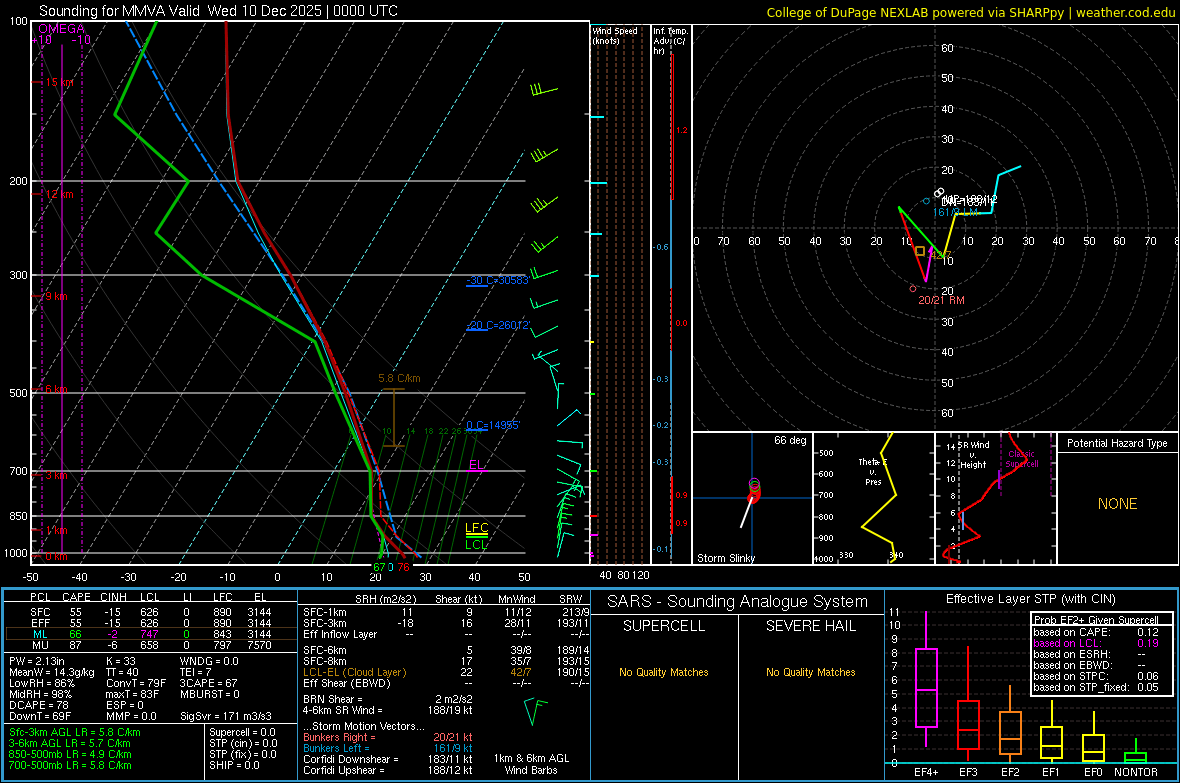The image size is (1180, 783).
Task: Click the Bunkers Right = 20/21 kt line
Action: tap(388, 737)
